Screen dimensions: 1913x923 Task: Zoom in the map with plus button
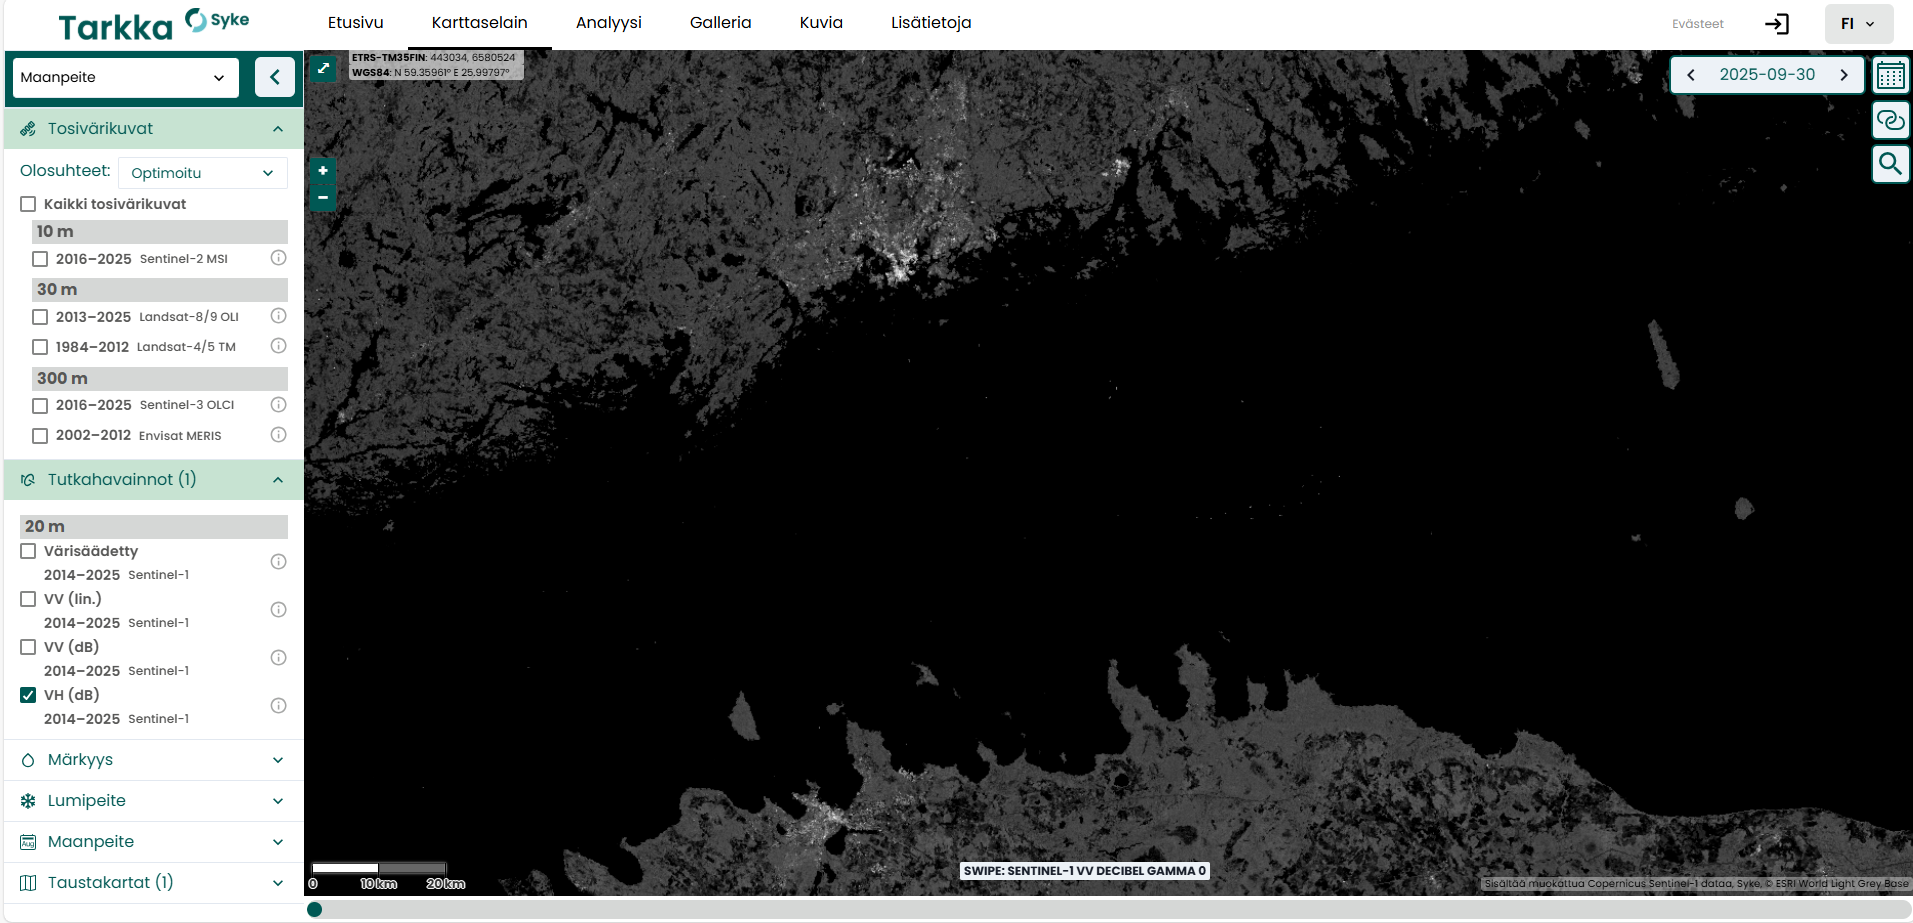click(x=323, y=171)
